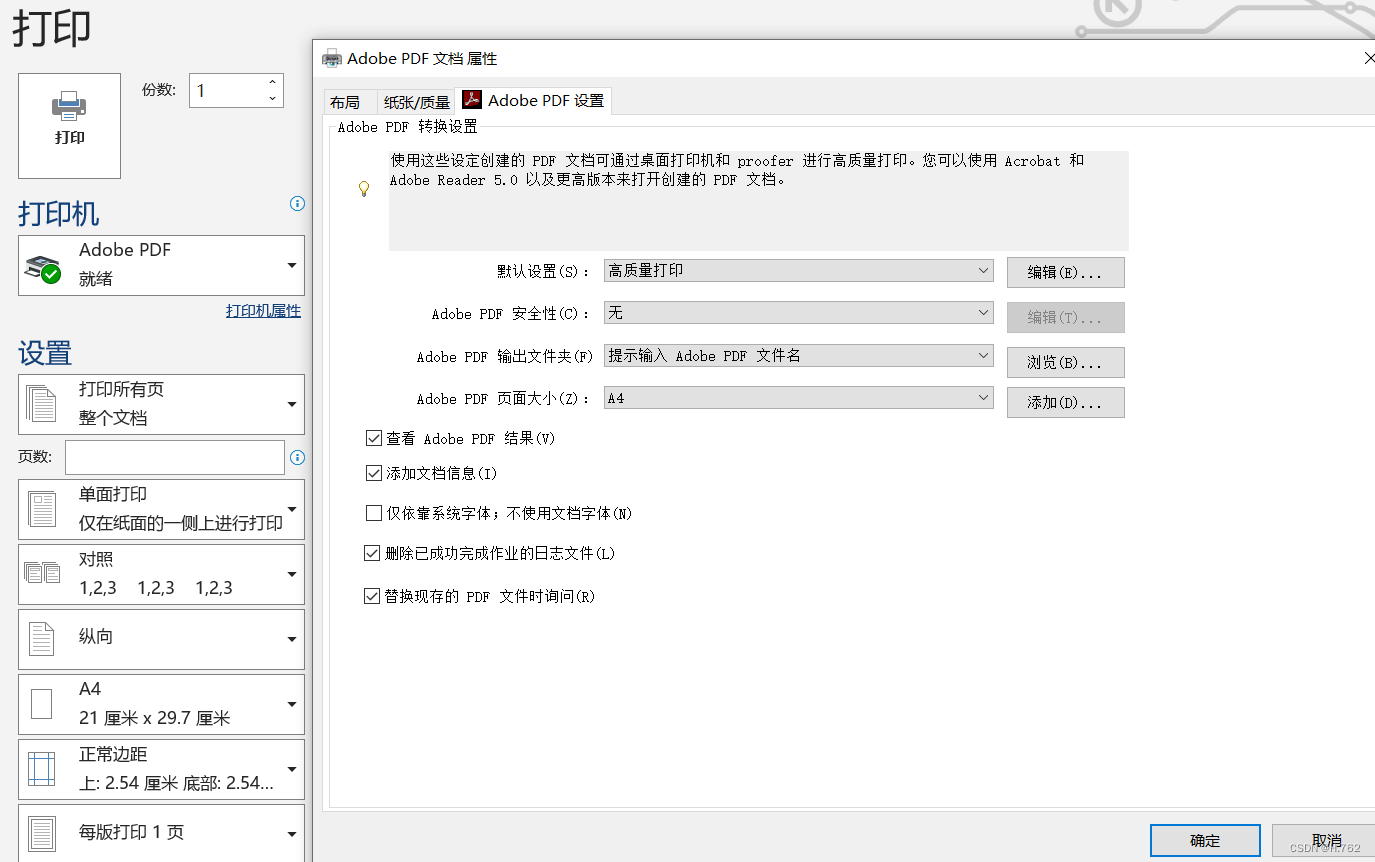Click the 每版打印 1 页 sheet icon

click(x=42, y=833)
